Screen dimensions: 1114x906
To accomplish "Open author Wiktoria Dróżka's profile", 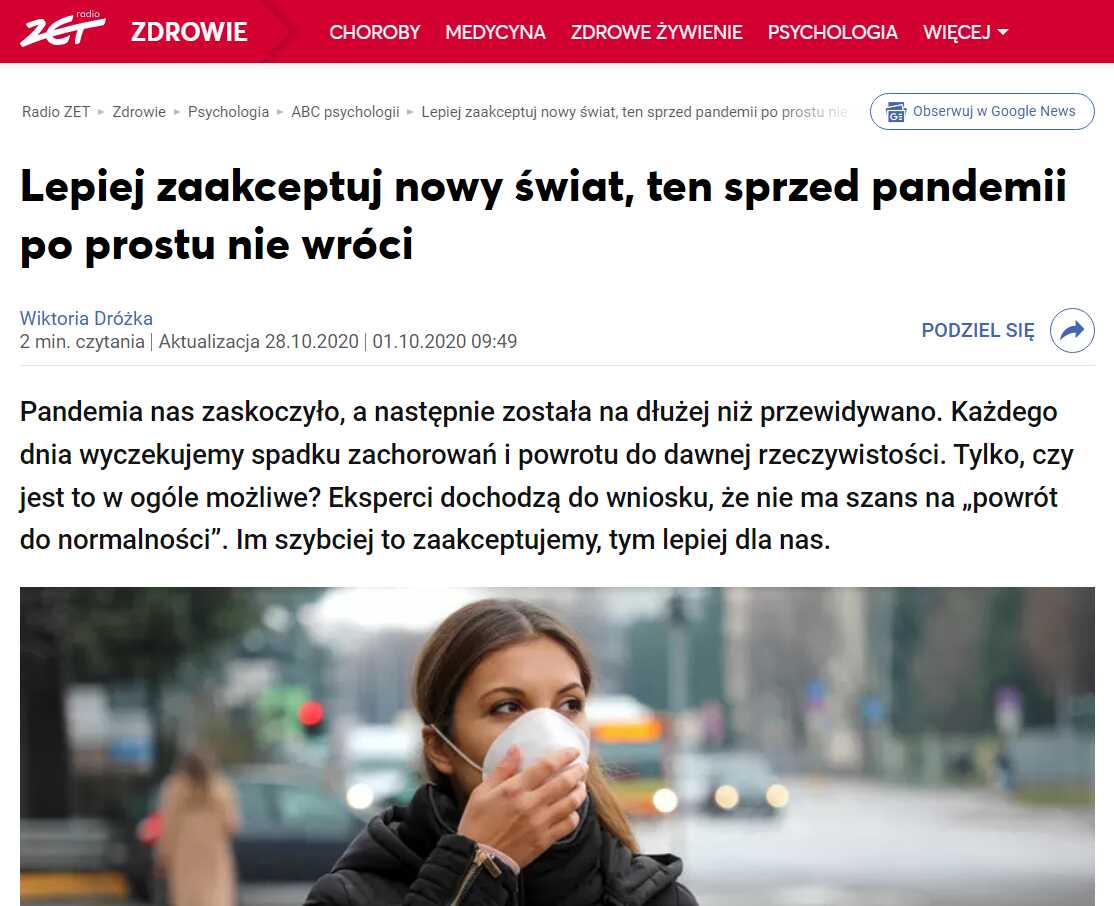I will pyautogui.click(x=86, y=318).
